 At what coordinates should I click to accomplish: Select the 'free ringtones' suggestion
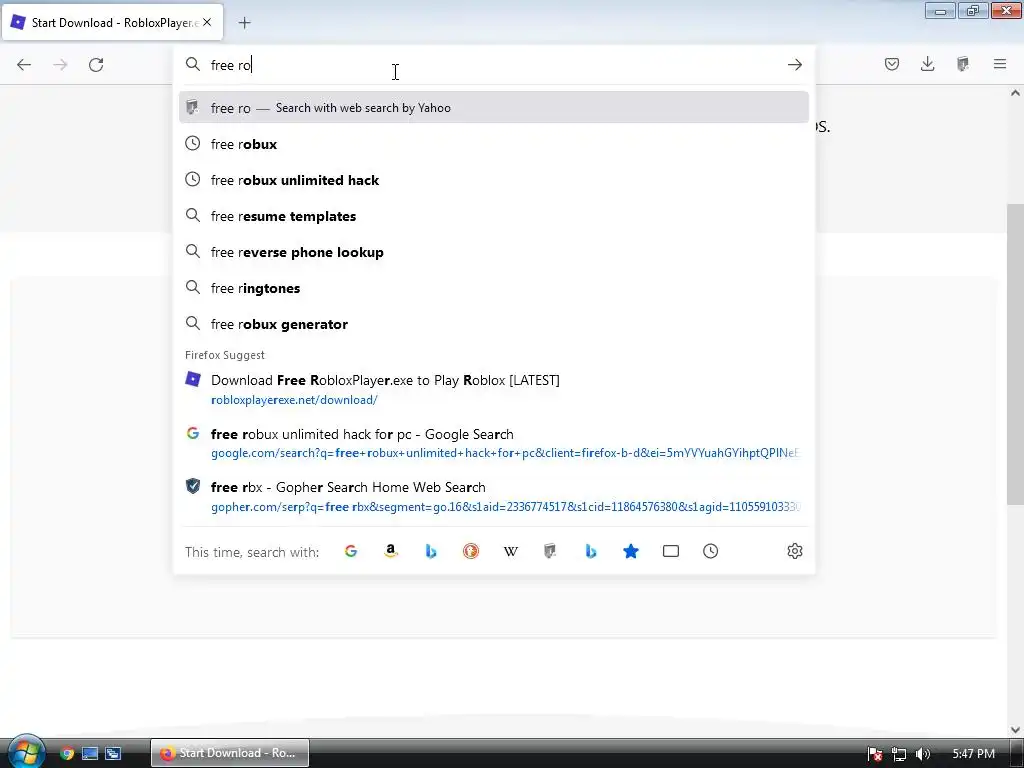[494, 288]
